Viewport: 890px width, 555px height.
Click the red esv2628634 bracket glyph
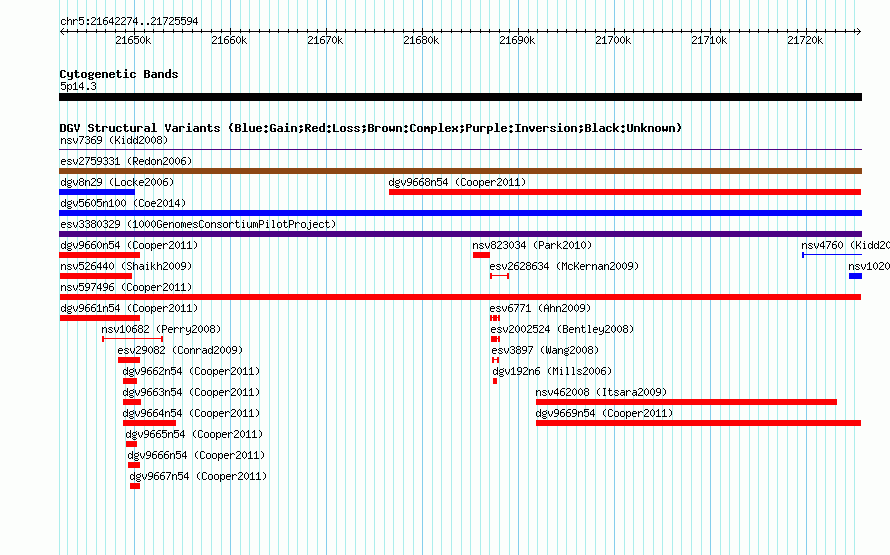click(499, 276)
